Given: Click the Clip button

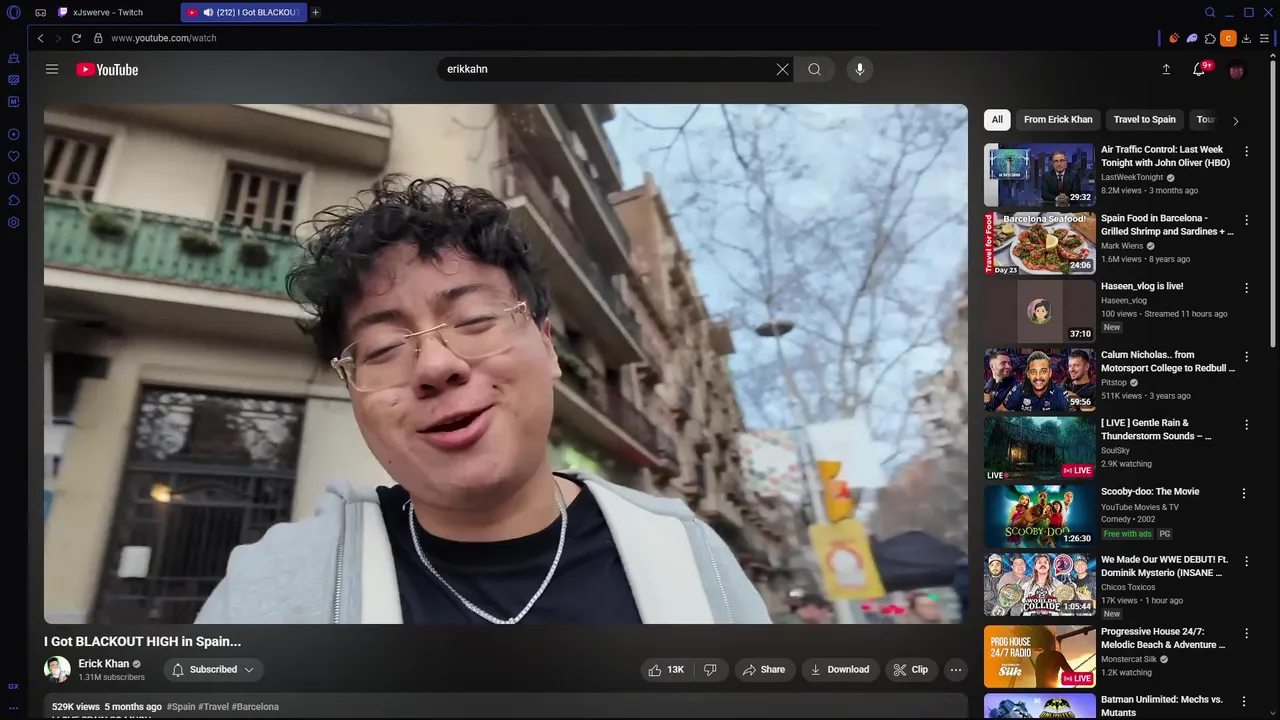Looking at the screenshot, I should [911, 669].
